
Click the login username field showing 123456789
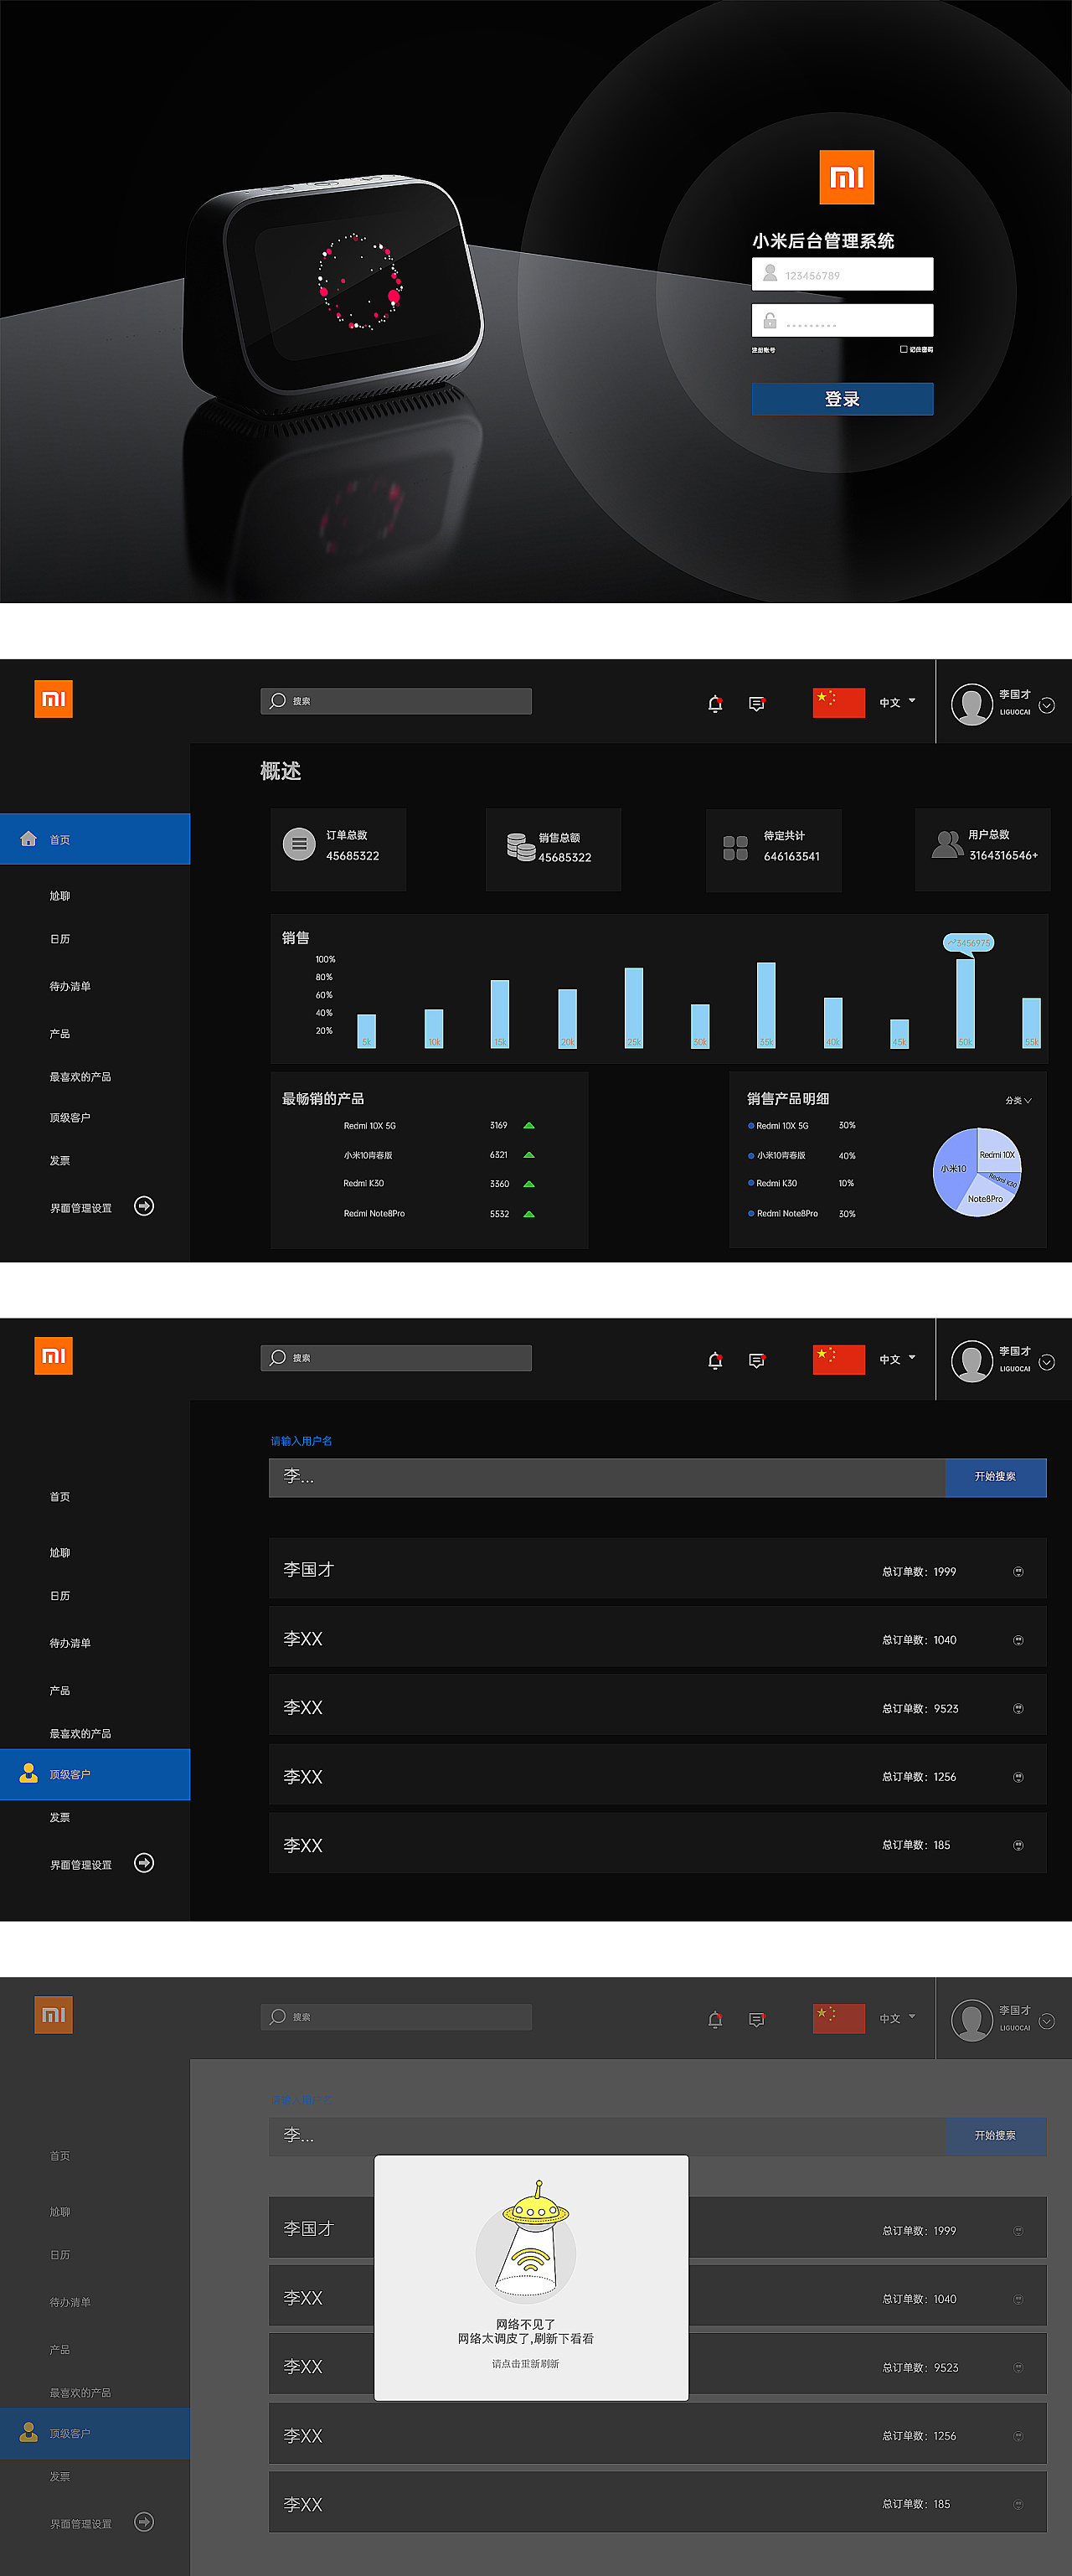click(842, 274)
